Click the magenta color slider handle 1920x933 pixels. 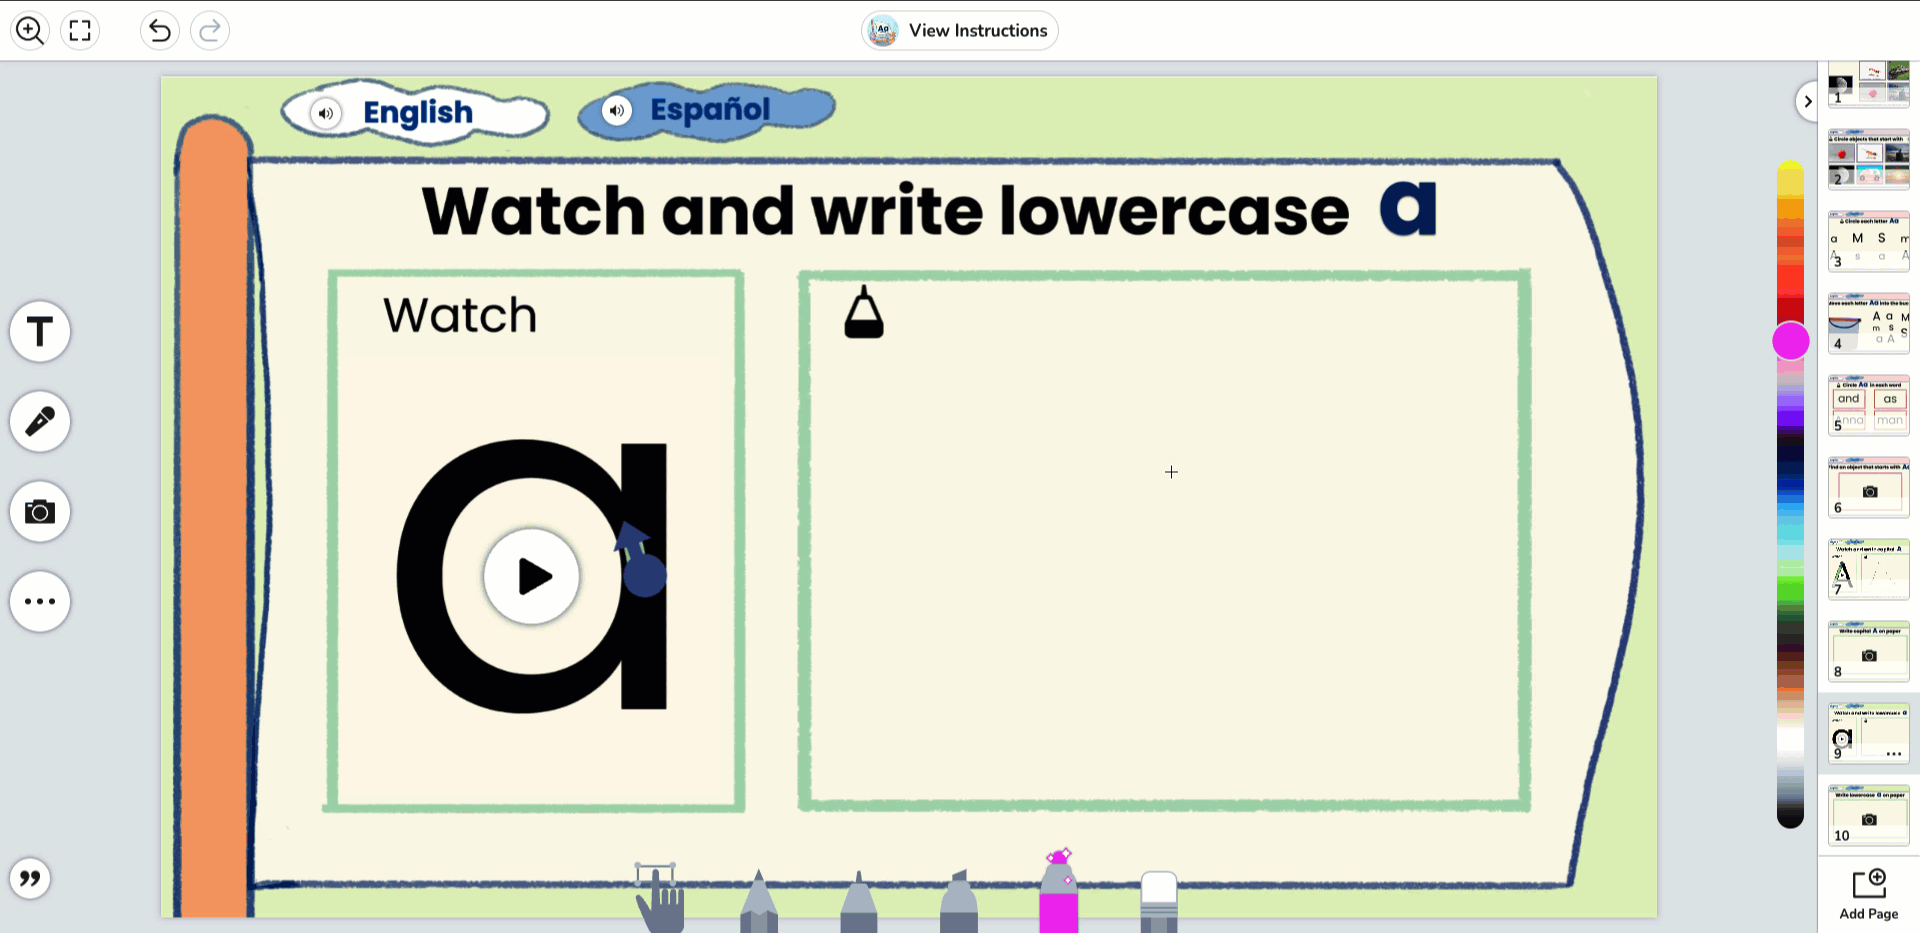(1791, 341)
